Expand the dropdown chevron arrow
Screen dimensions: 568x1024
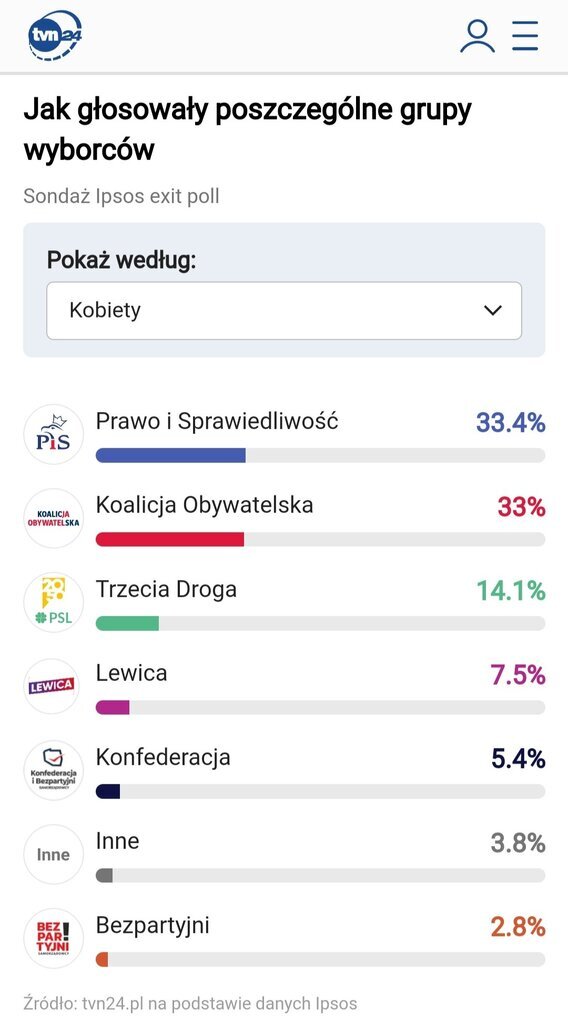point(493,310)
